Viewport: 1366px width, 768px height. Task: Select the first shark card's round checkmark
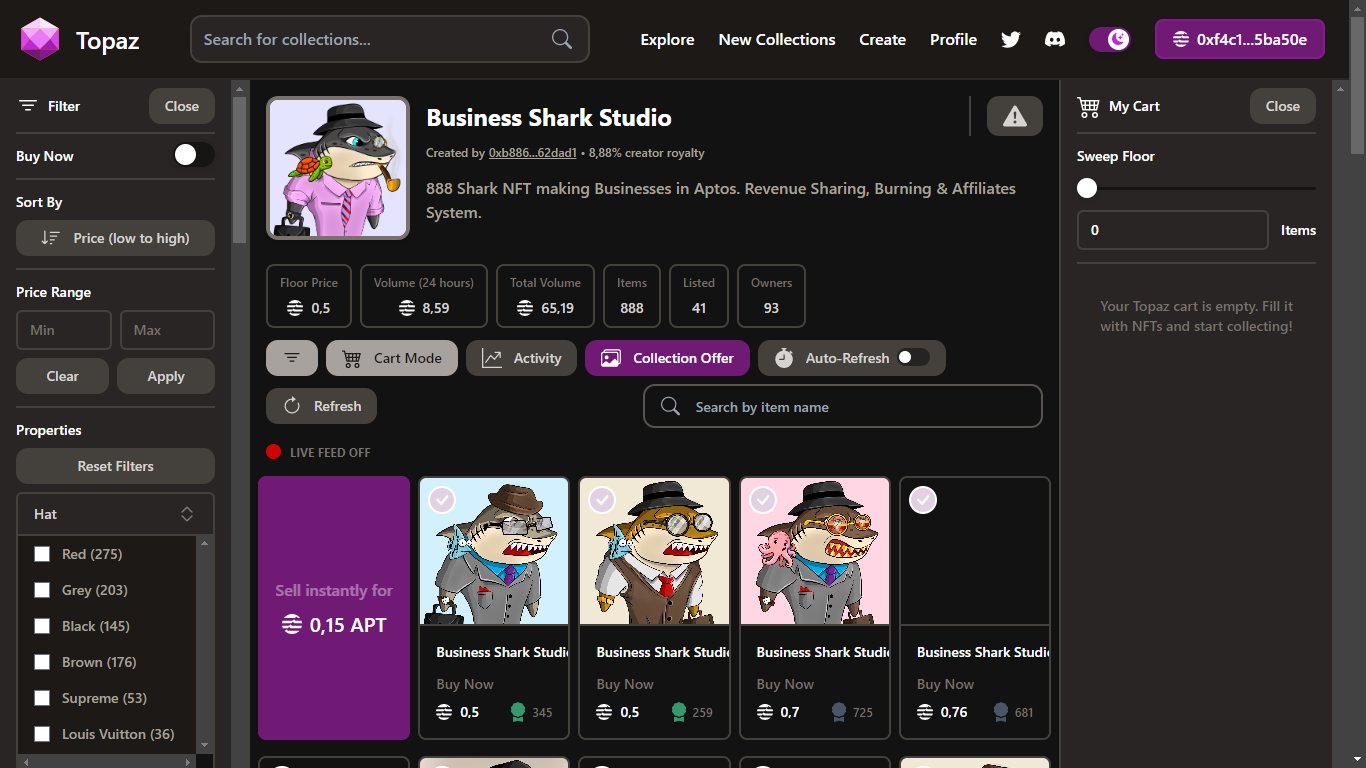(442, 499)
